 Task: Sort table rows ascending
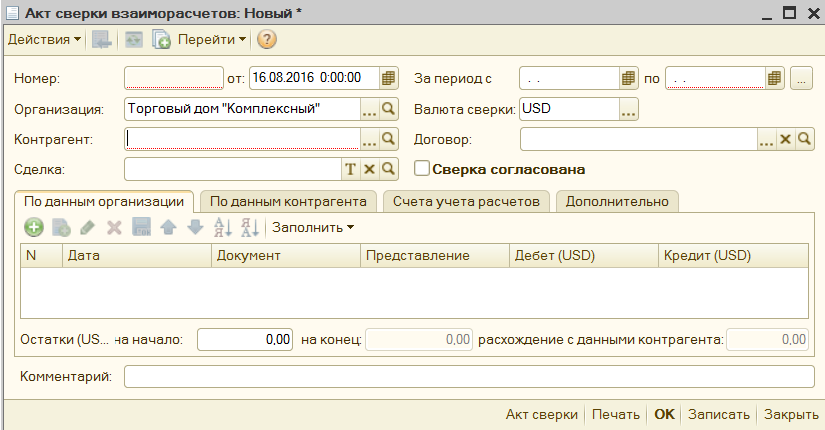[224, 227]
